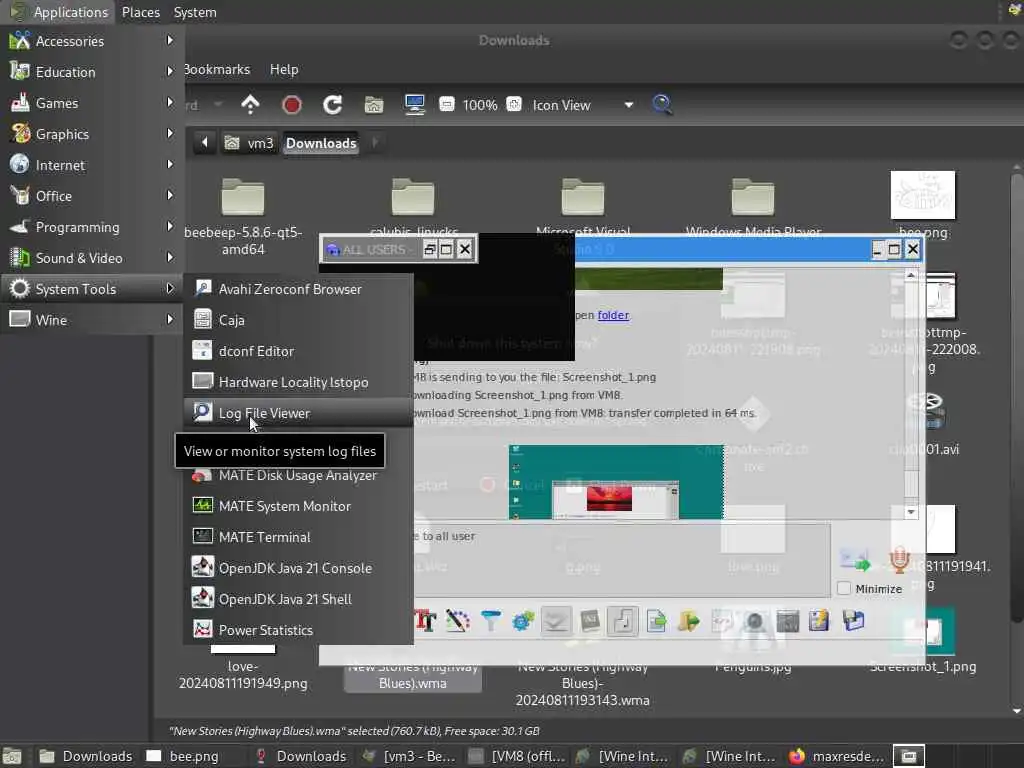
Task: Open the Places menu on top panel
Action: pos(140,12)
